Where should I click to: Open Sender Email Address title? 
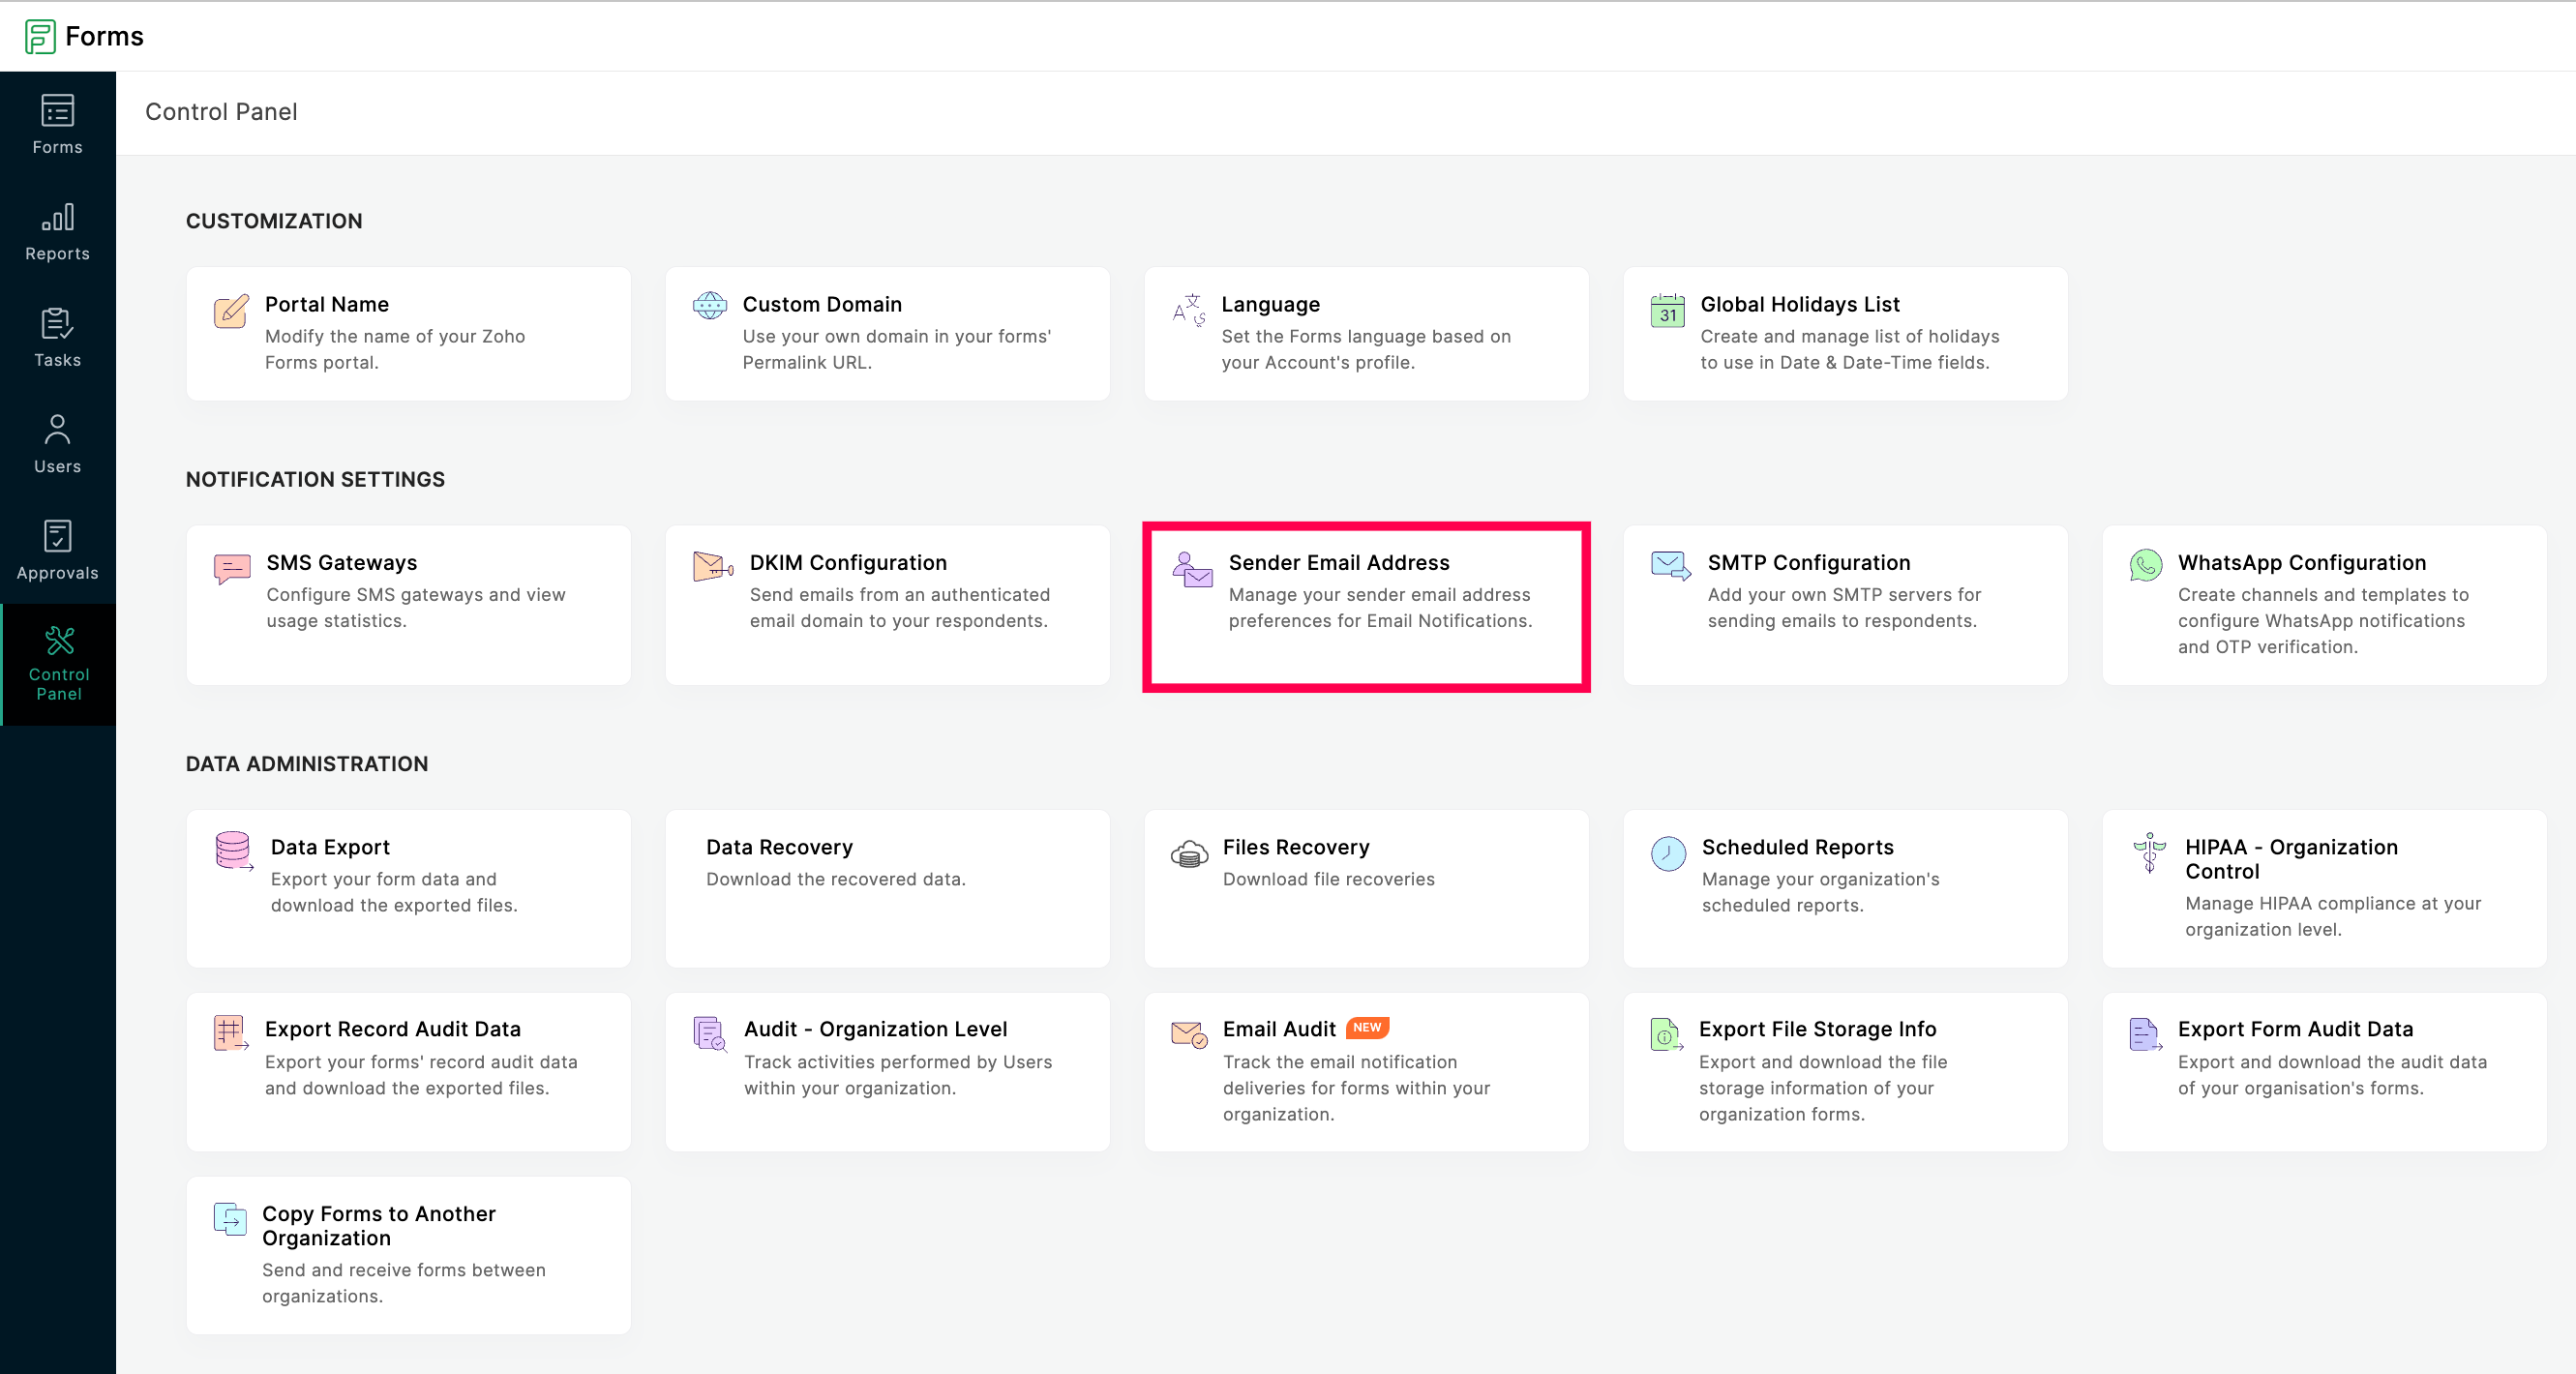(x=1338, y=562)
